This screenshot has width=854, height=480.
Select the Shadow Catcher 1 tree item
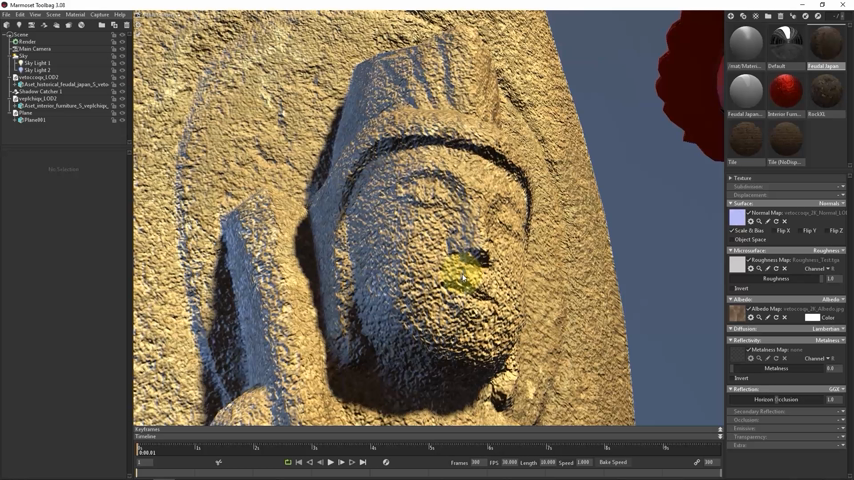[x=40, y=92]
